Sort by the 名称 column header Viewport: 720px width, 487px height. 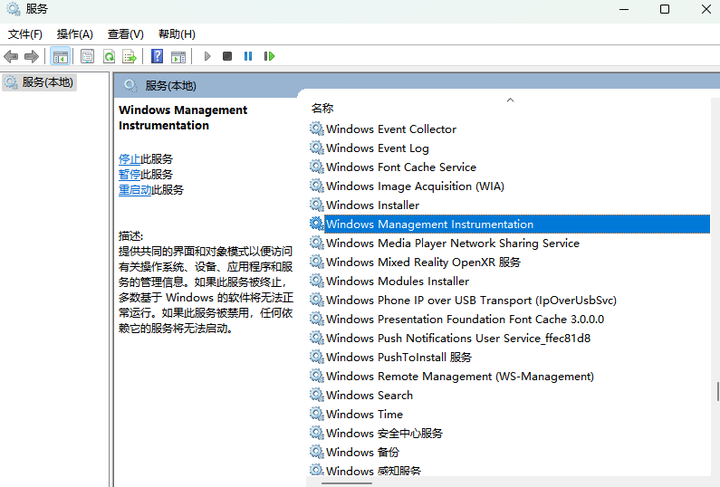click(322, 108)
